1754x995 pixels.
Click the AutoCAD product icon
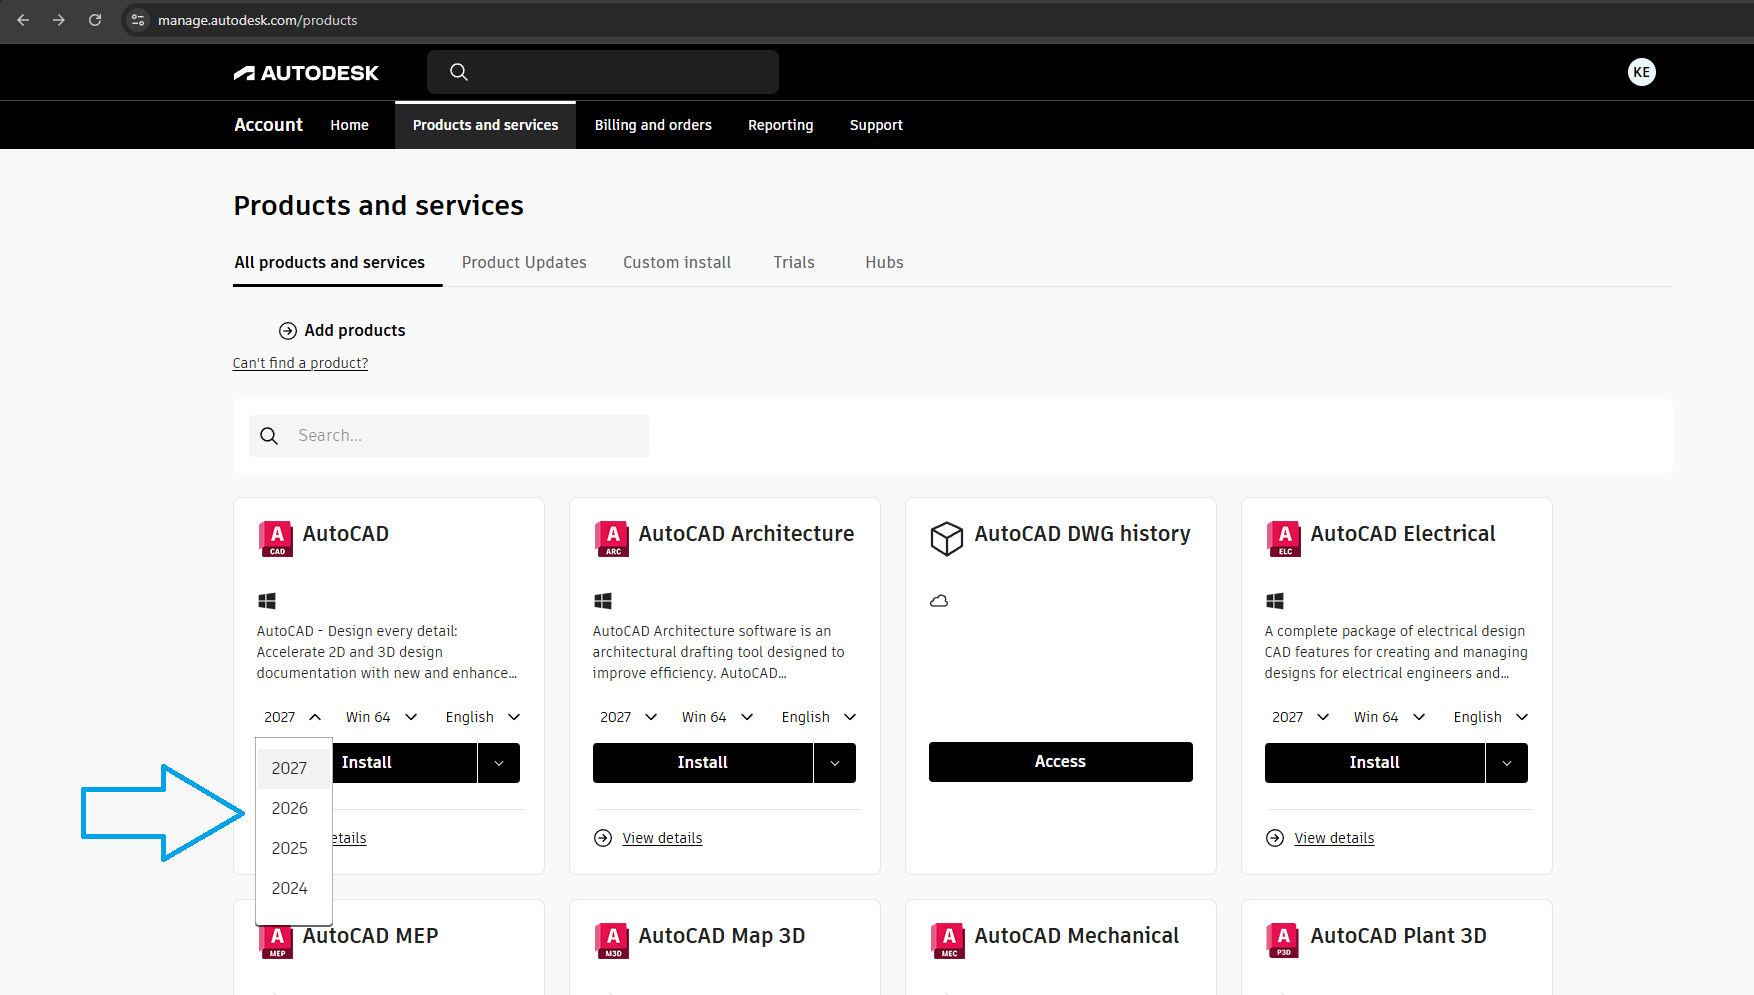point(276,538)
